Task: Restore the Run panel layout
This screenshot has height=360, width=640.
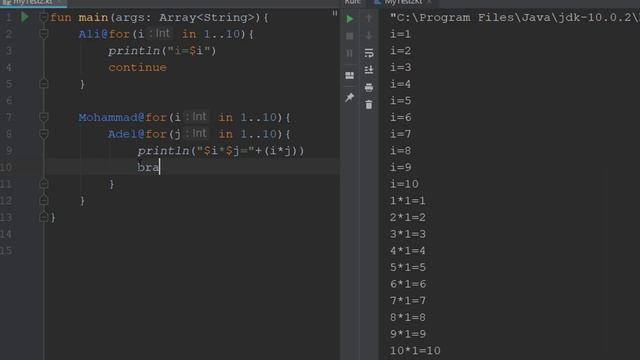Action: coord(350,76)
